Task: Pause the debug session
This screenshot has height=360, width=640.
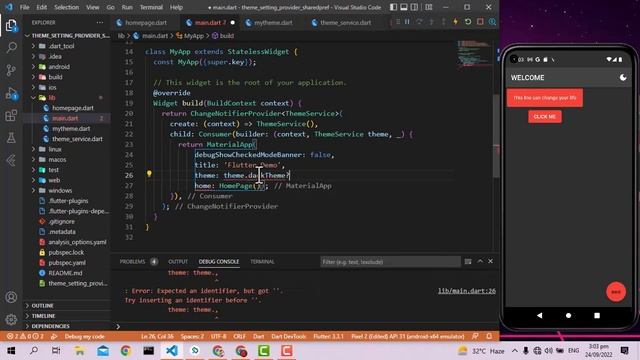Action: (x=407, y=22)
